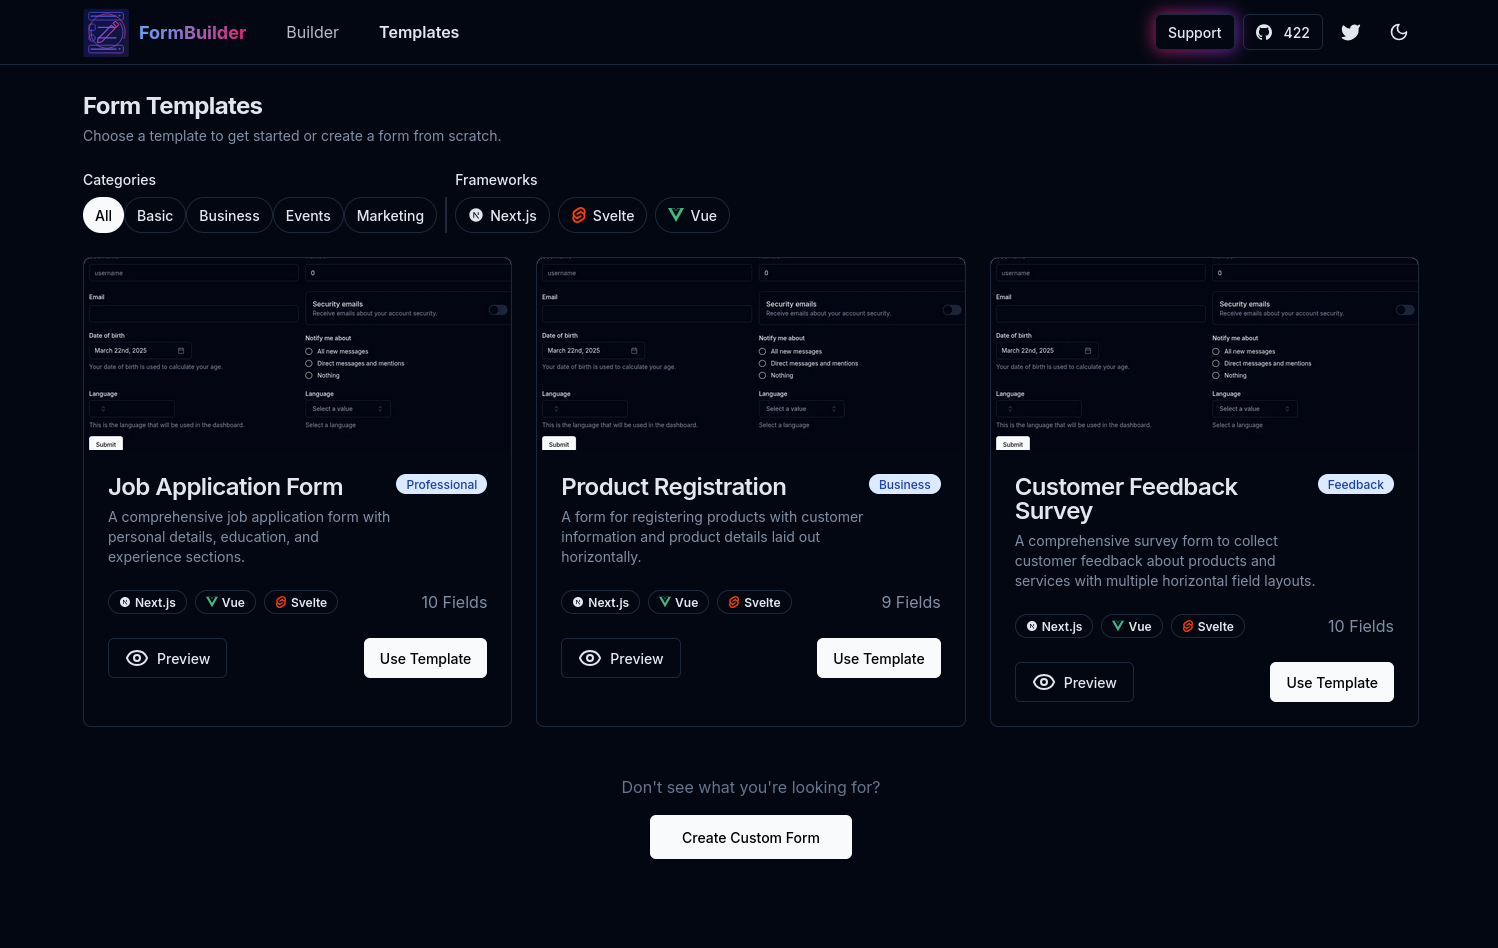Click Vue tag on Product Registration card
The image size is (1498, 948).
[x=679, y=602]
